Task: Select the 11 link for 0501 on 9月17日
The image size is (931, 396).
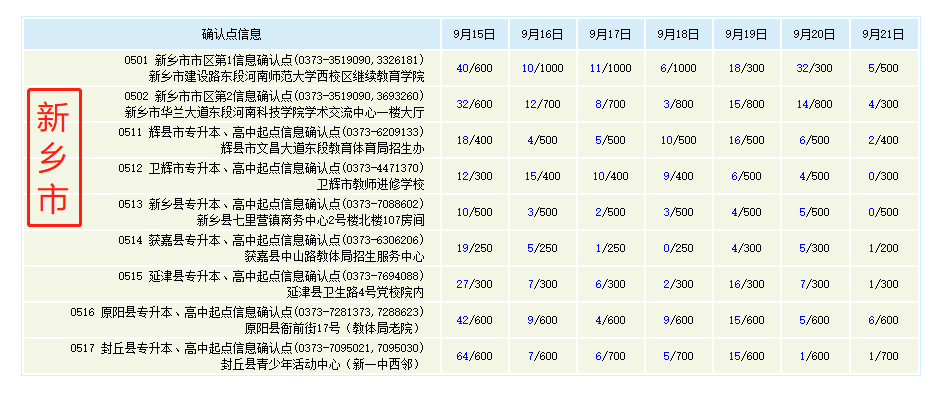Action: [x=596, y=68]
